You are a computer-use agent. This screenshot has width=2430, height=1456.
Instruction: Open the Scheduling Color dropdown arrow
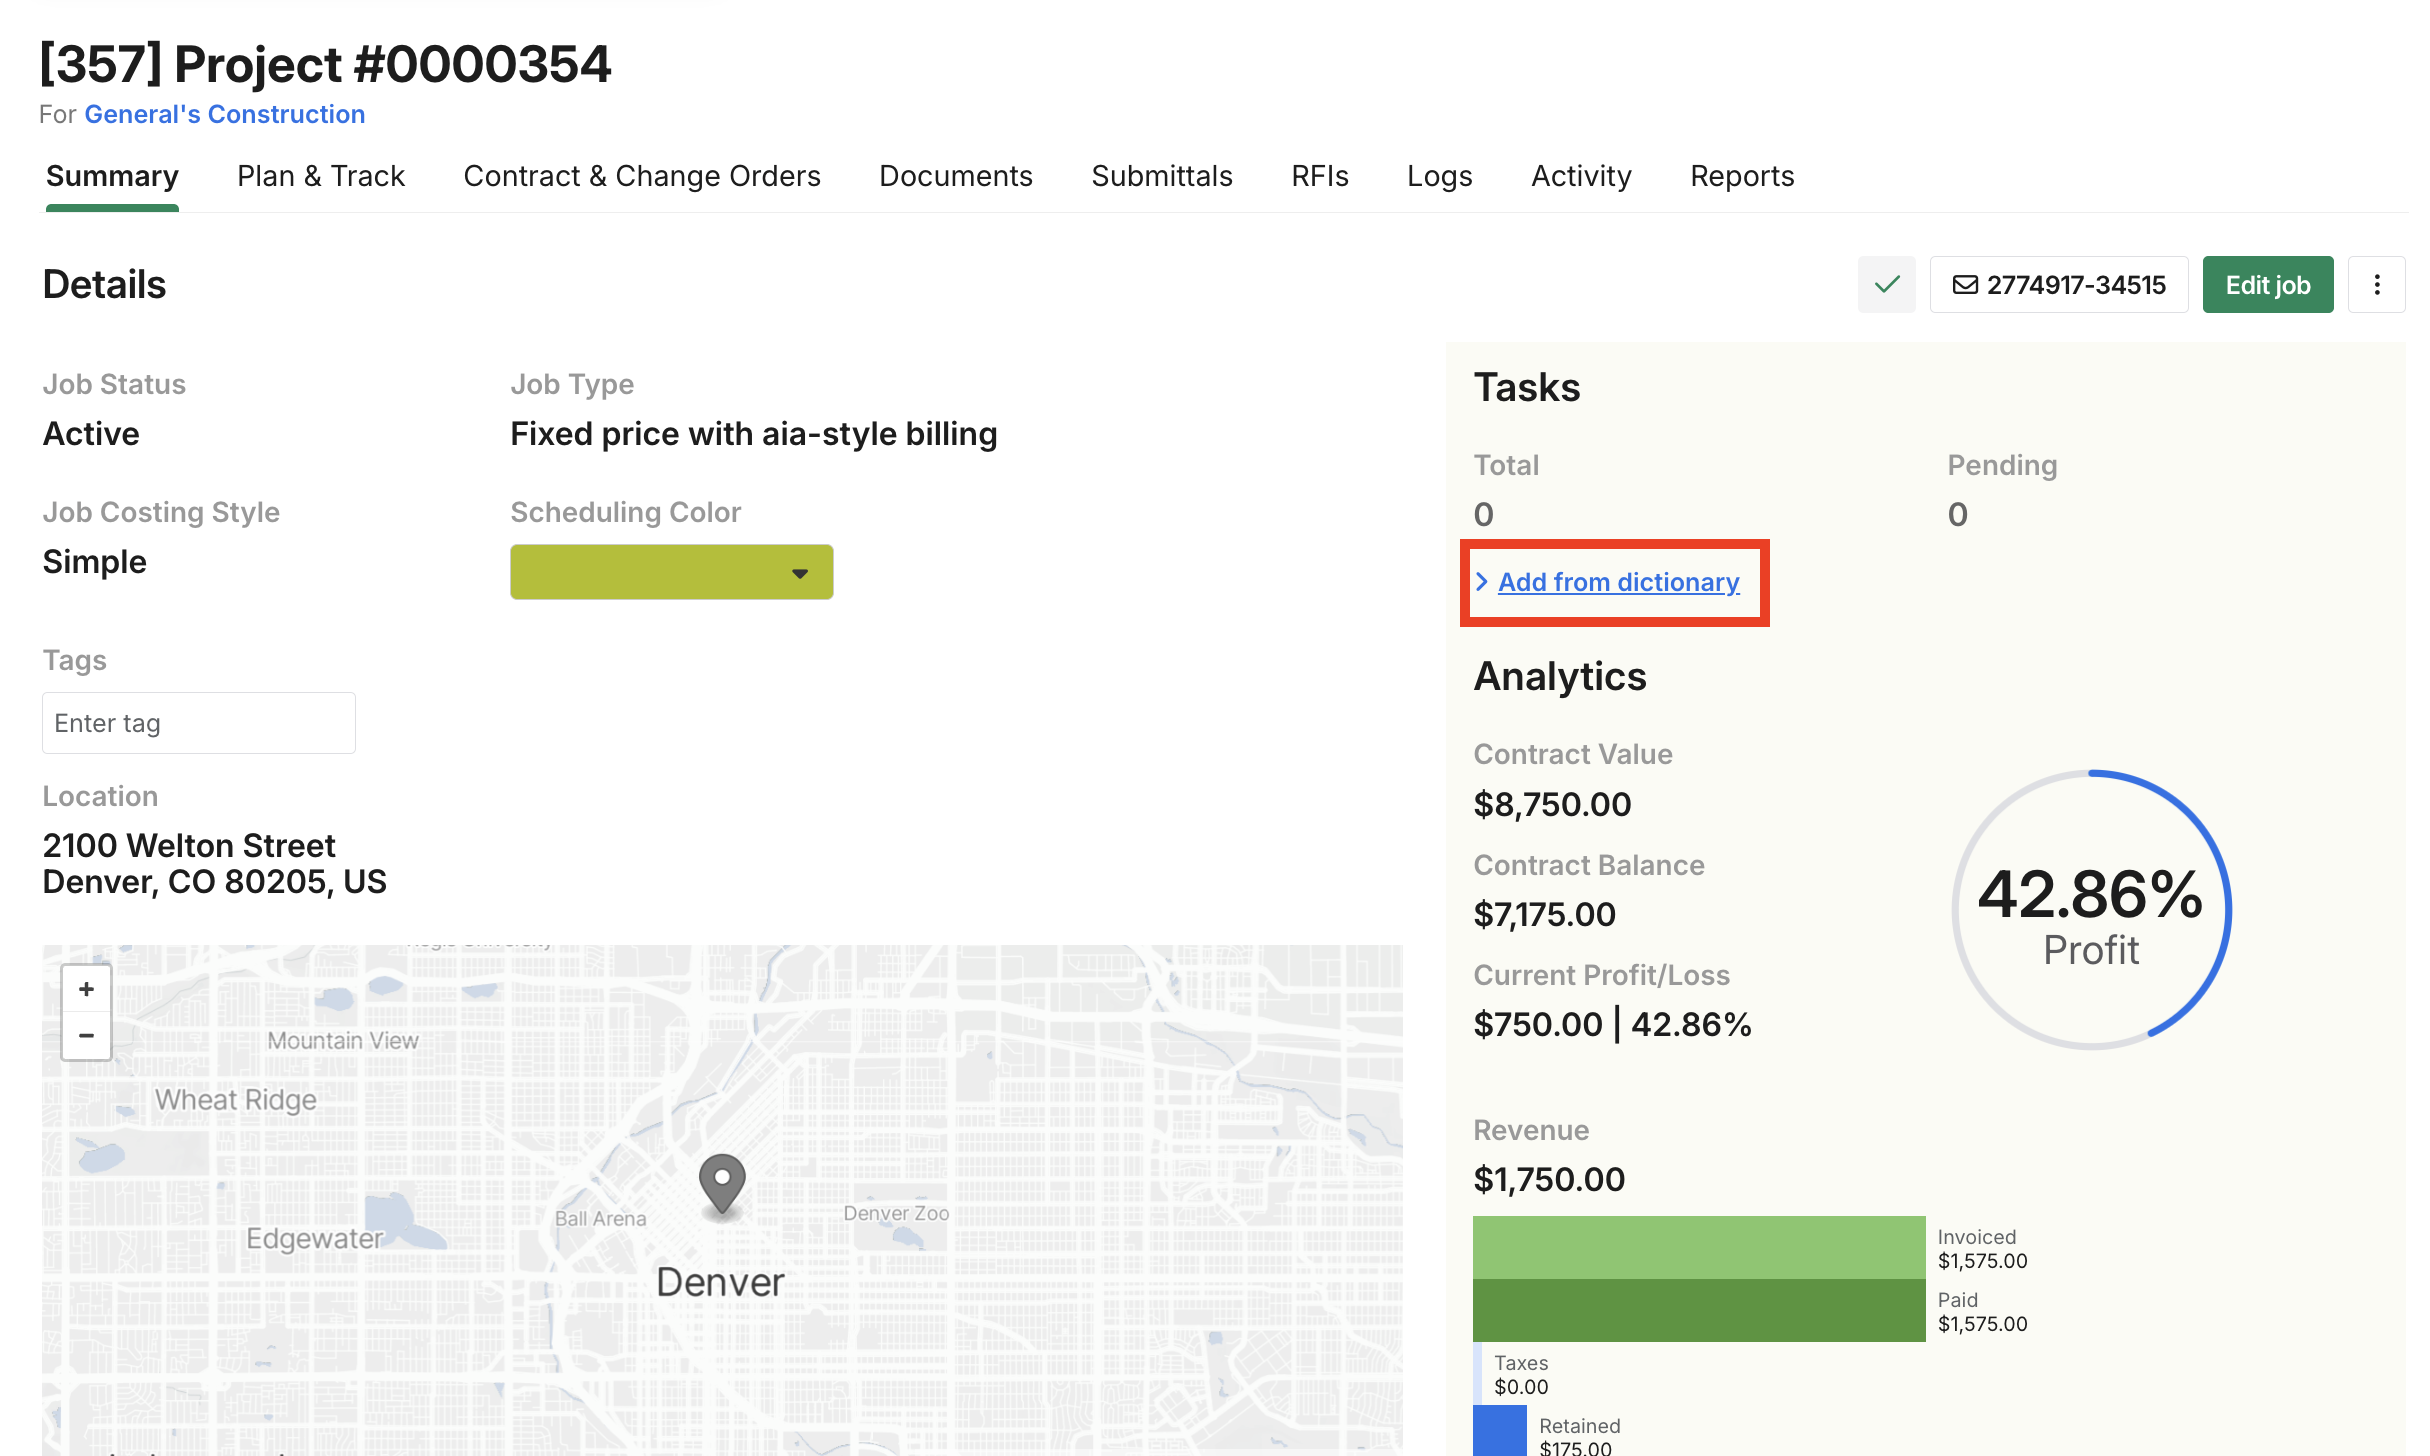[x=799, y=573]
